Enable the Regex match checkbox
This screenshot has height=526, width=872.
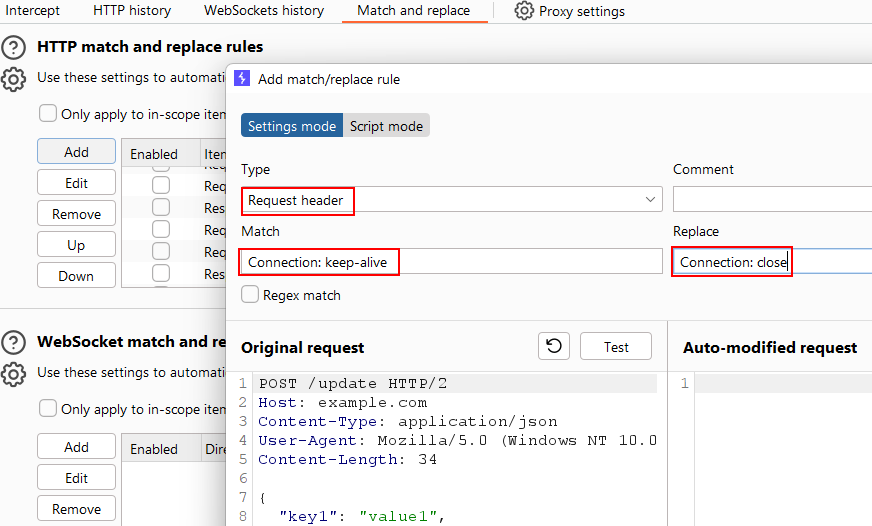(x=251, y=295)
